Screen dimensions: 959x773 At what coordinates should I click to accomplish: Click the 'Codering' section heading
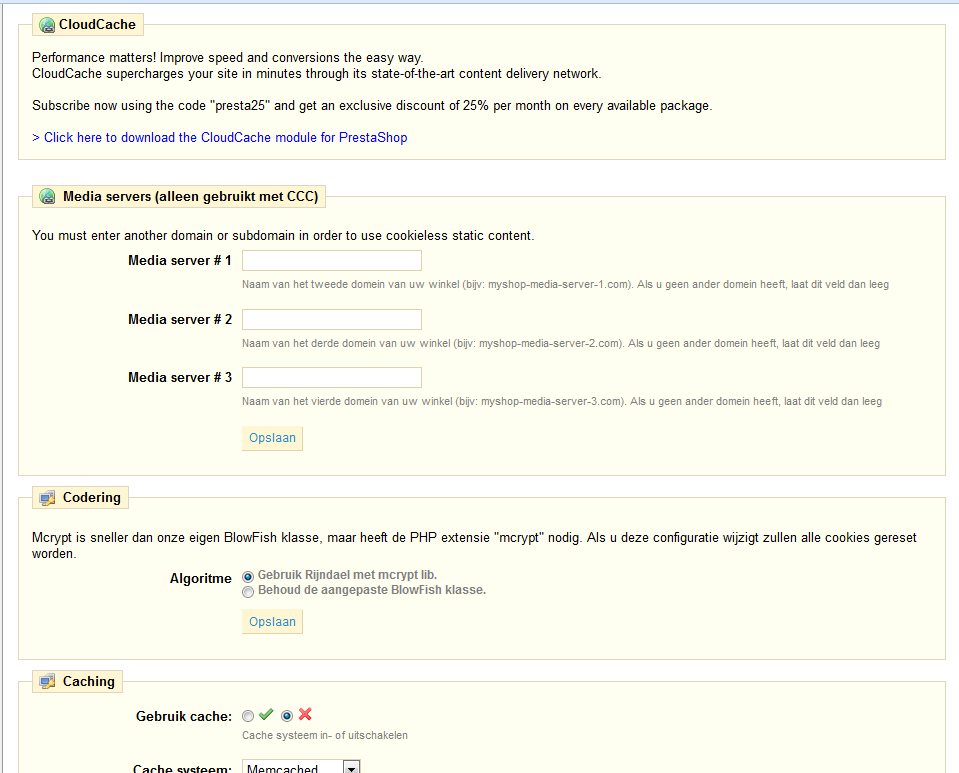[x=92, y=497]
